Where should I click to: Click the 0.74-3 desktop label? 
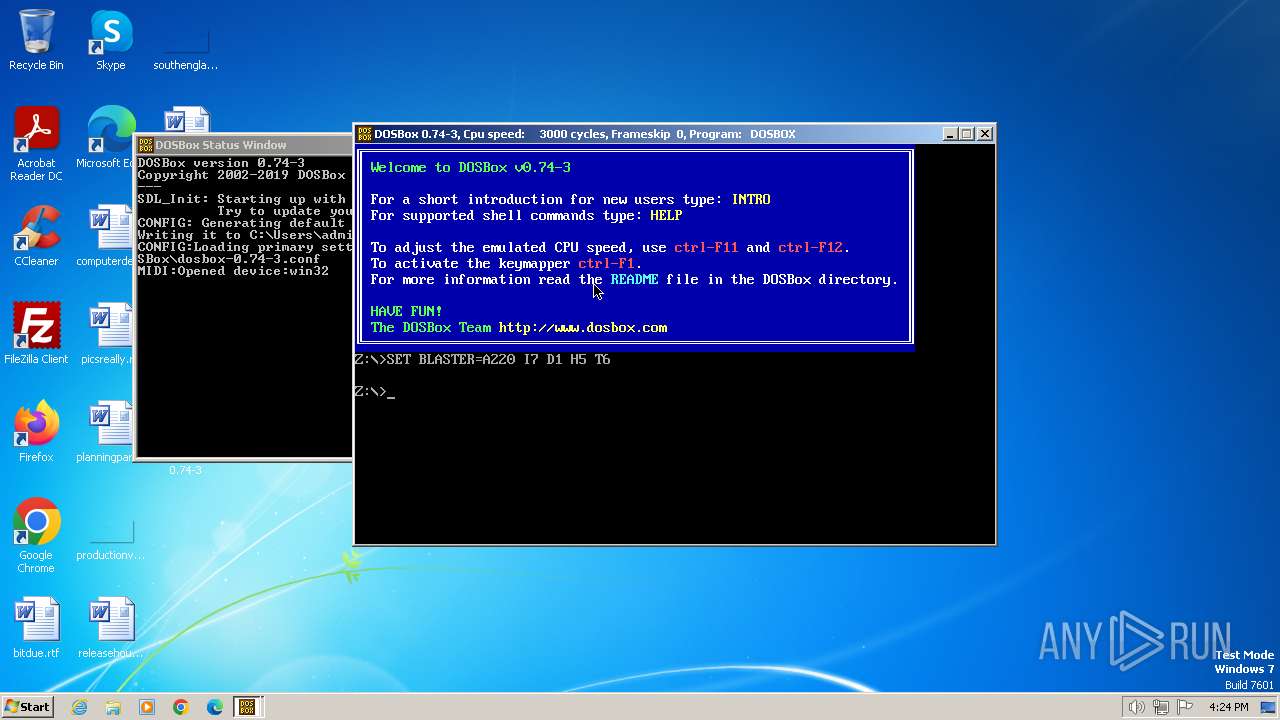tap(185, 470)
